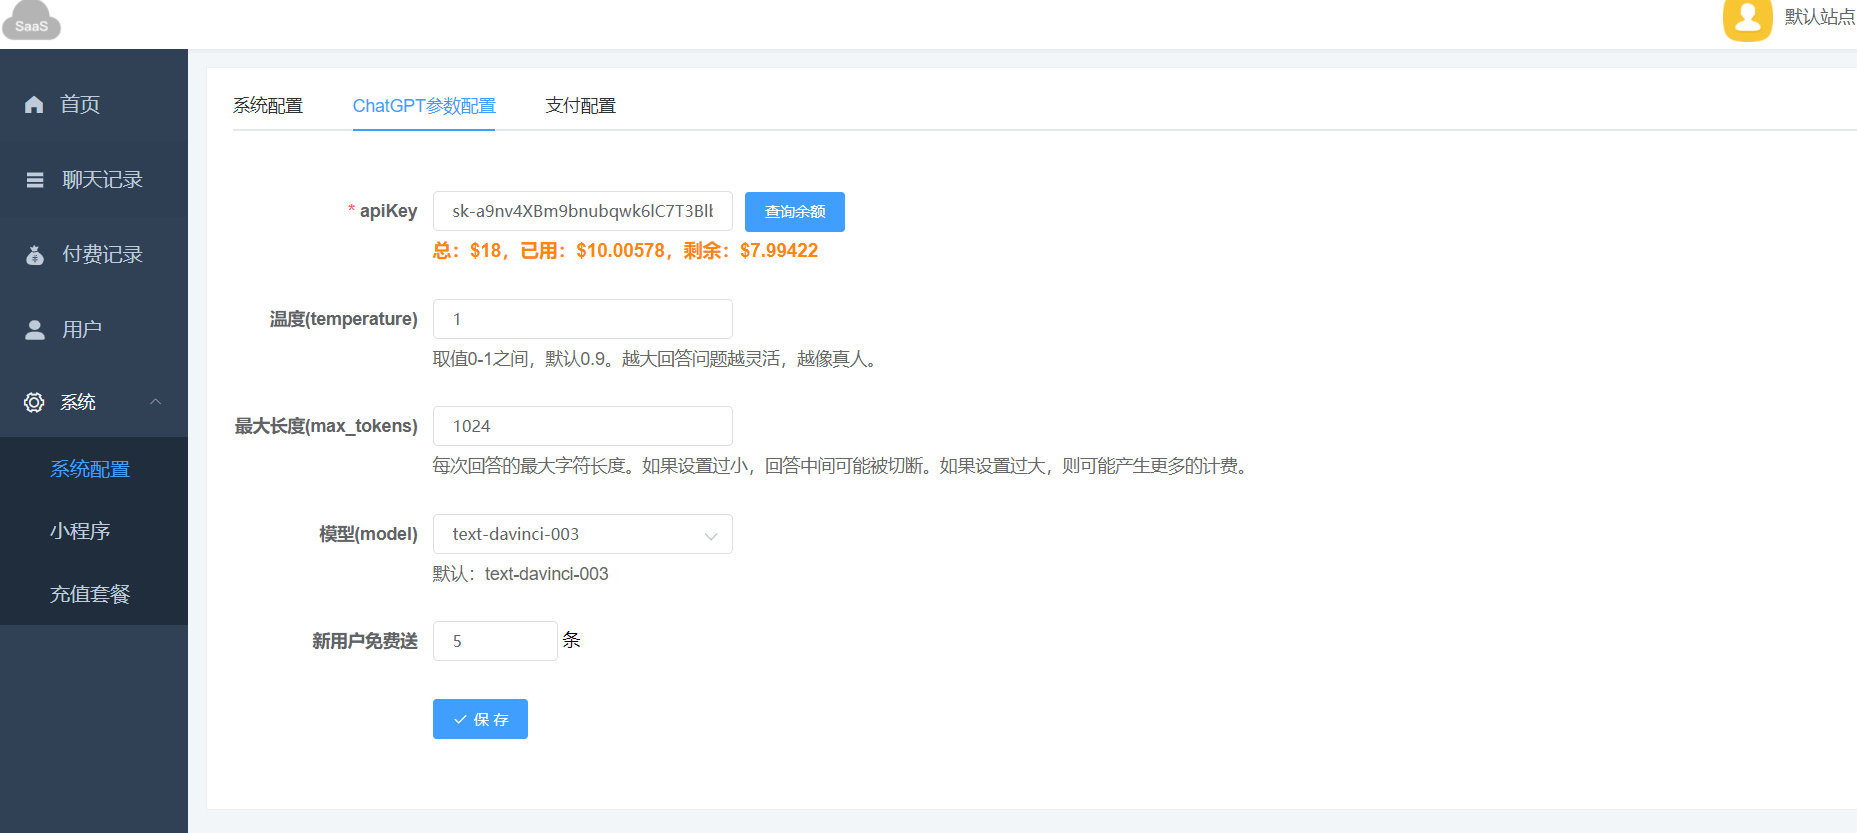Open the 模型(model) dropdown

tap(583, 534)
